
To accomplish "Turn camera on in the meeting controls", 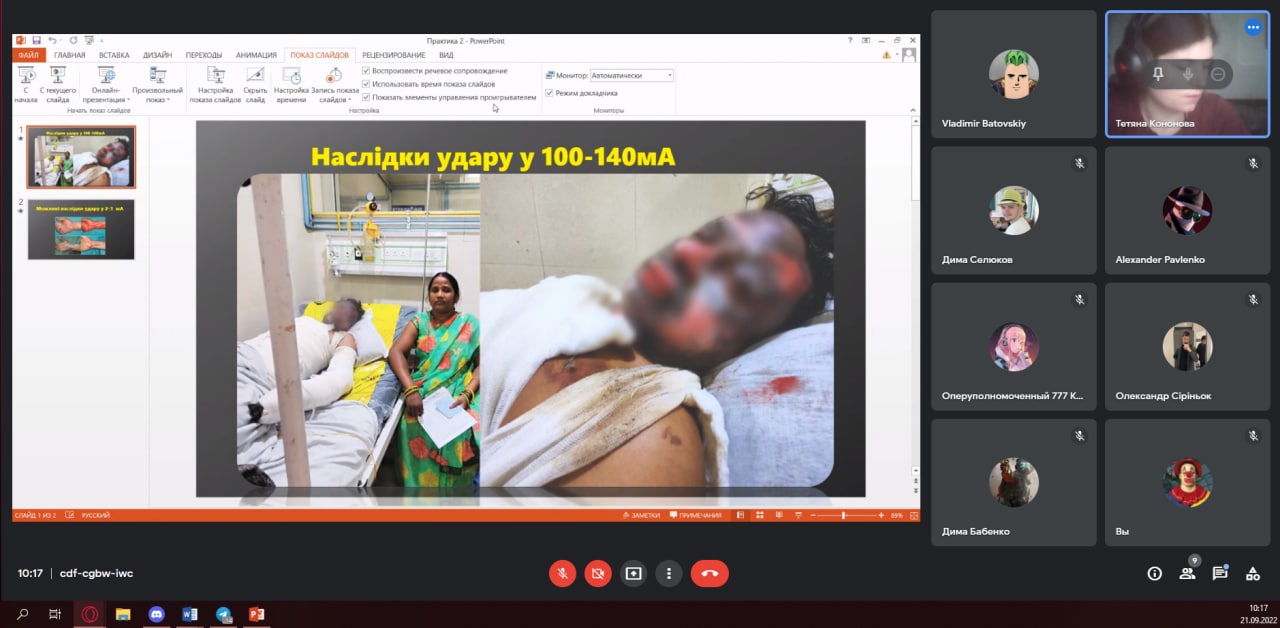I will pos(598,573).
